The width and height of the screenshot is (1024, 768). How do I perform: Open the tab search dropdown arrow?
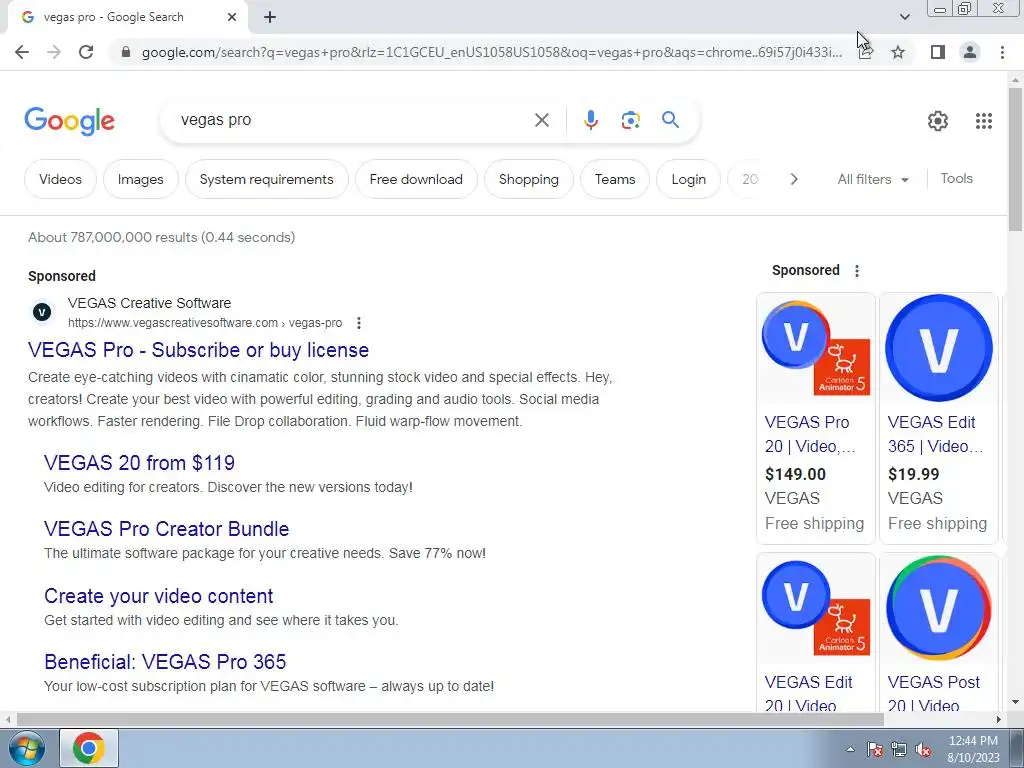[x=904, y=17]
